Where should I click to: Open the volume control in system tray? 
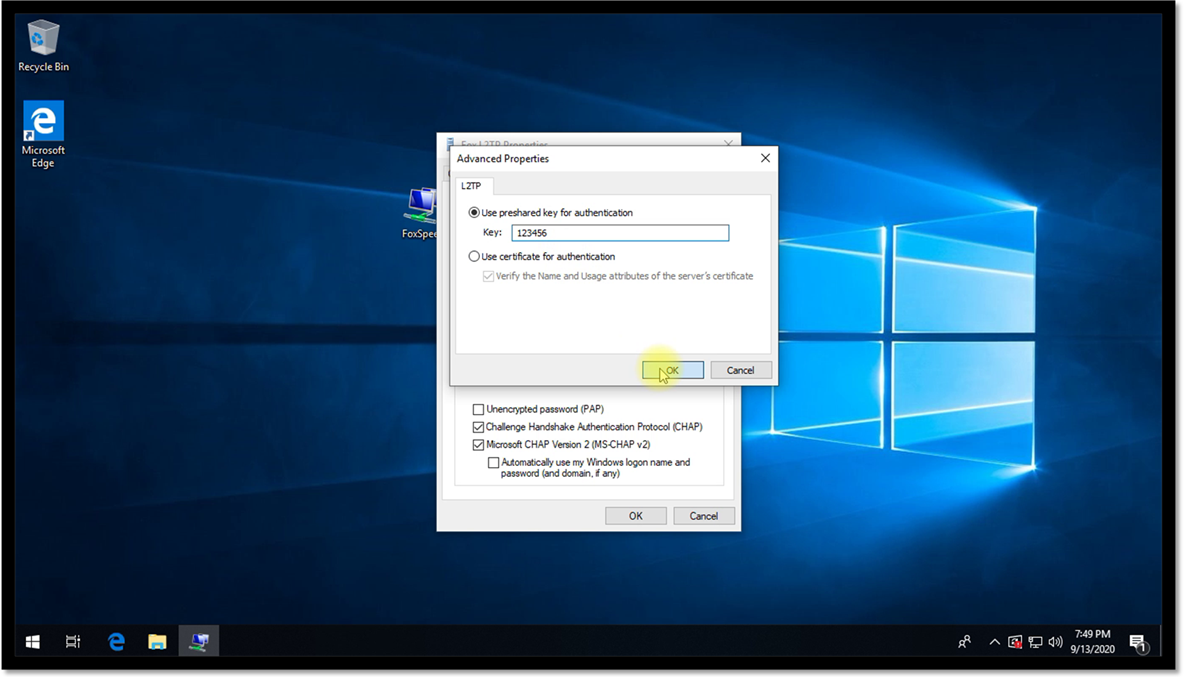coord(1055,642)
